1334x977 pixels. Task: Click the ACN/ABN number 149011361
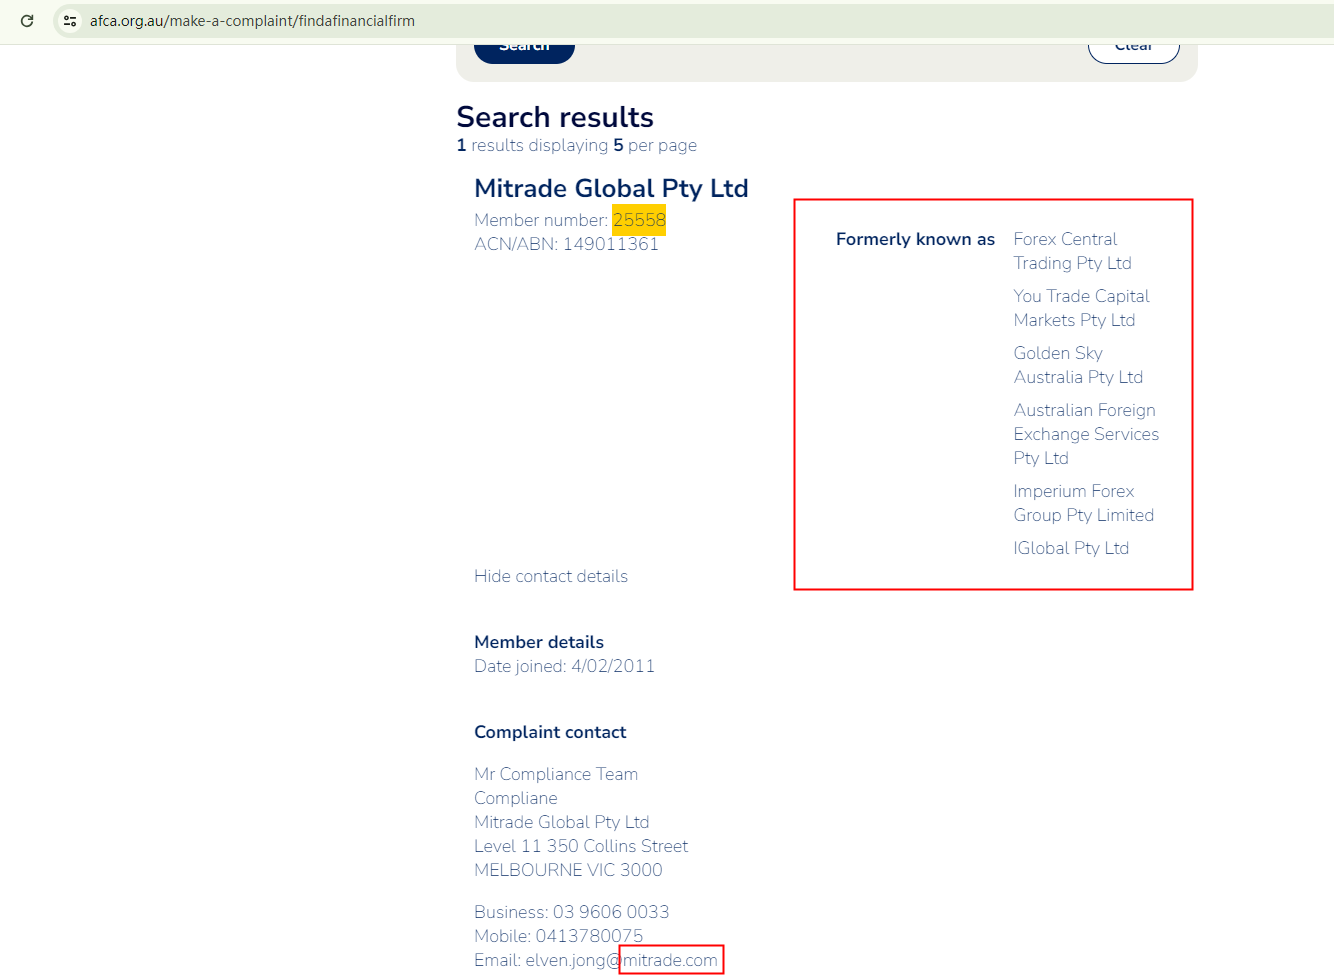[x=610, y=244]
